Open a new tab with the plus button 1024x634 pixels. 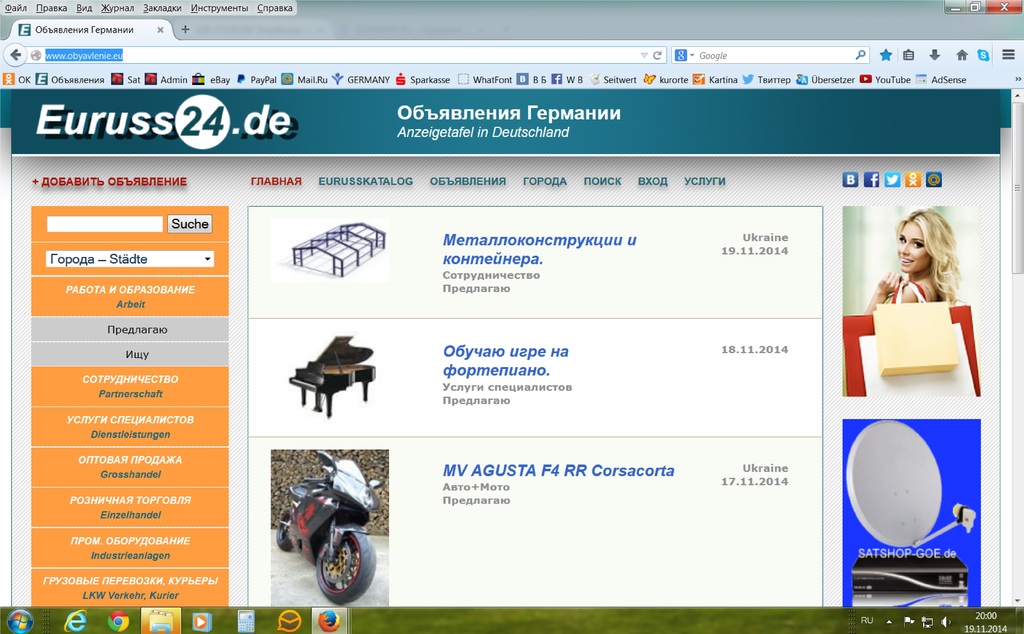tap(185, 29)
